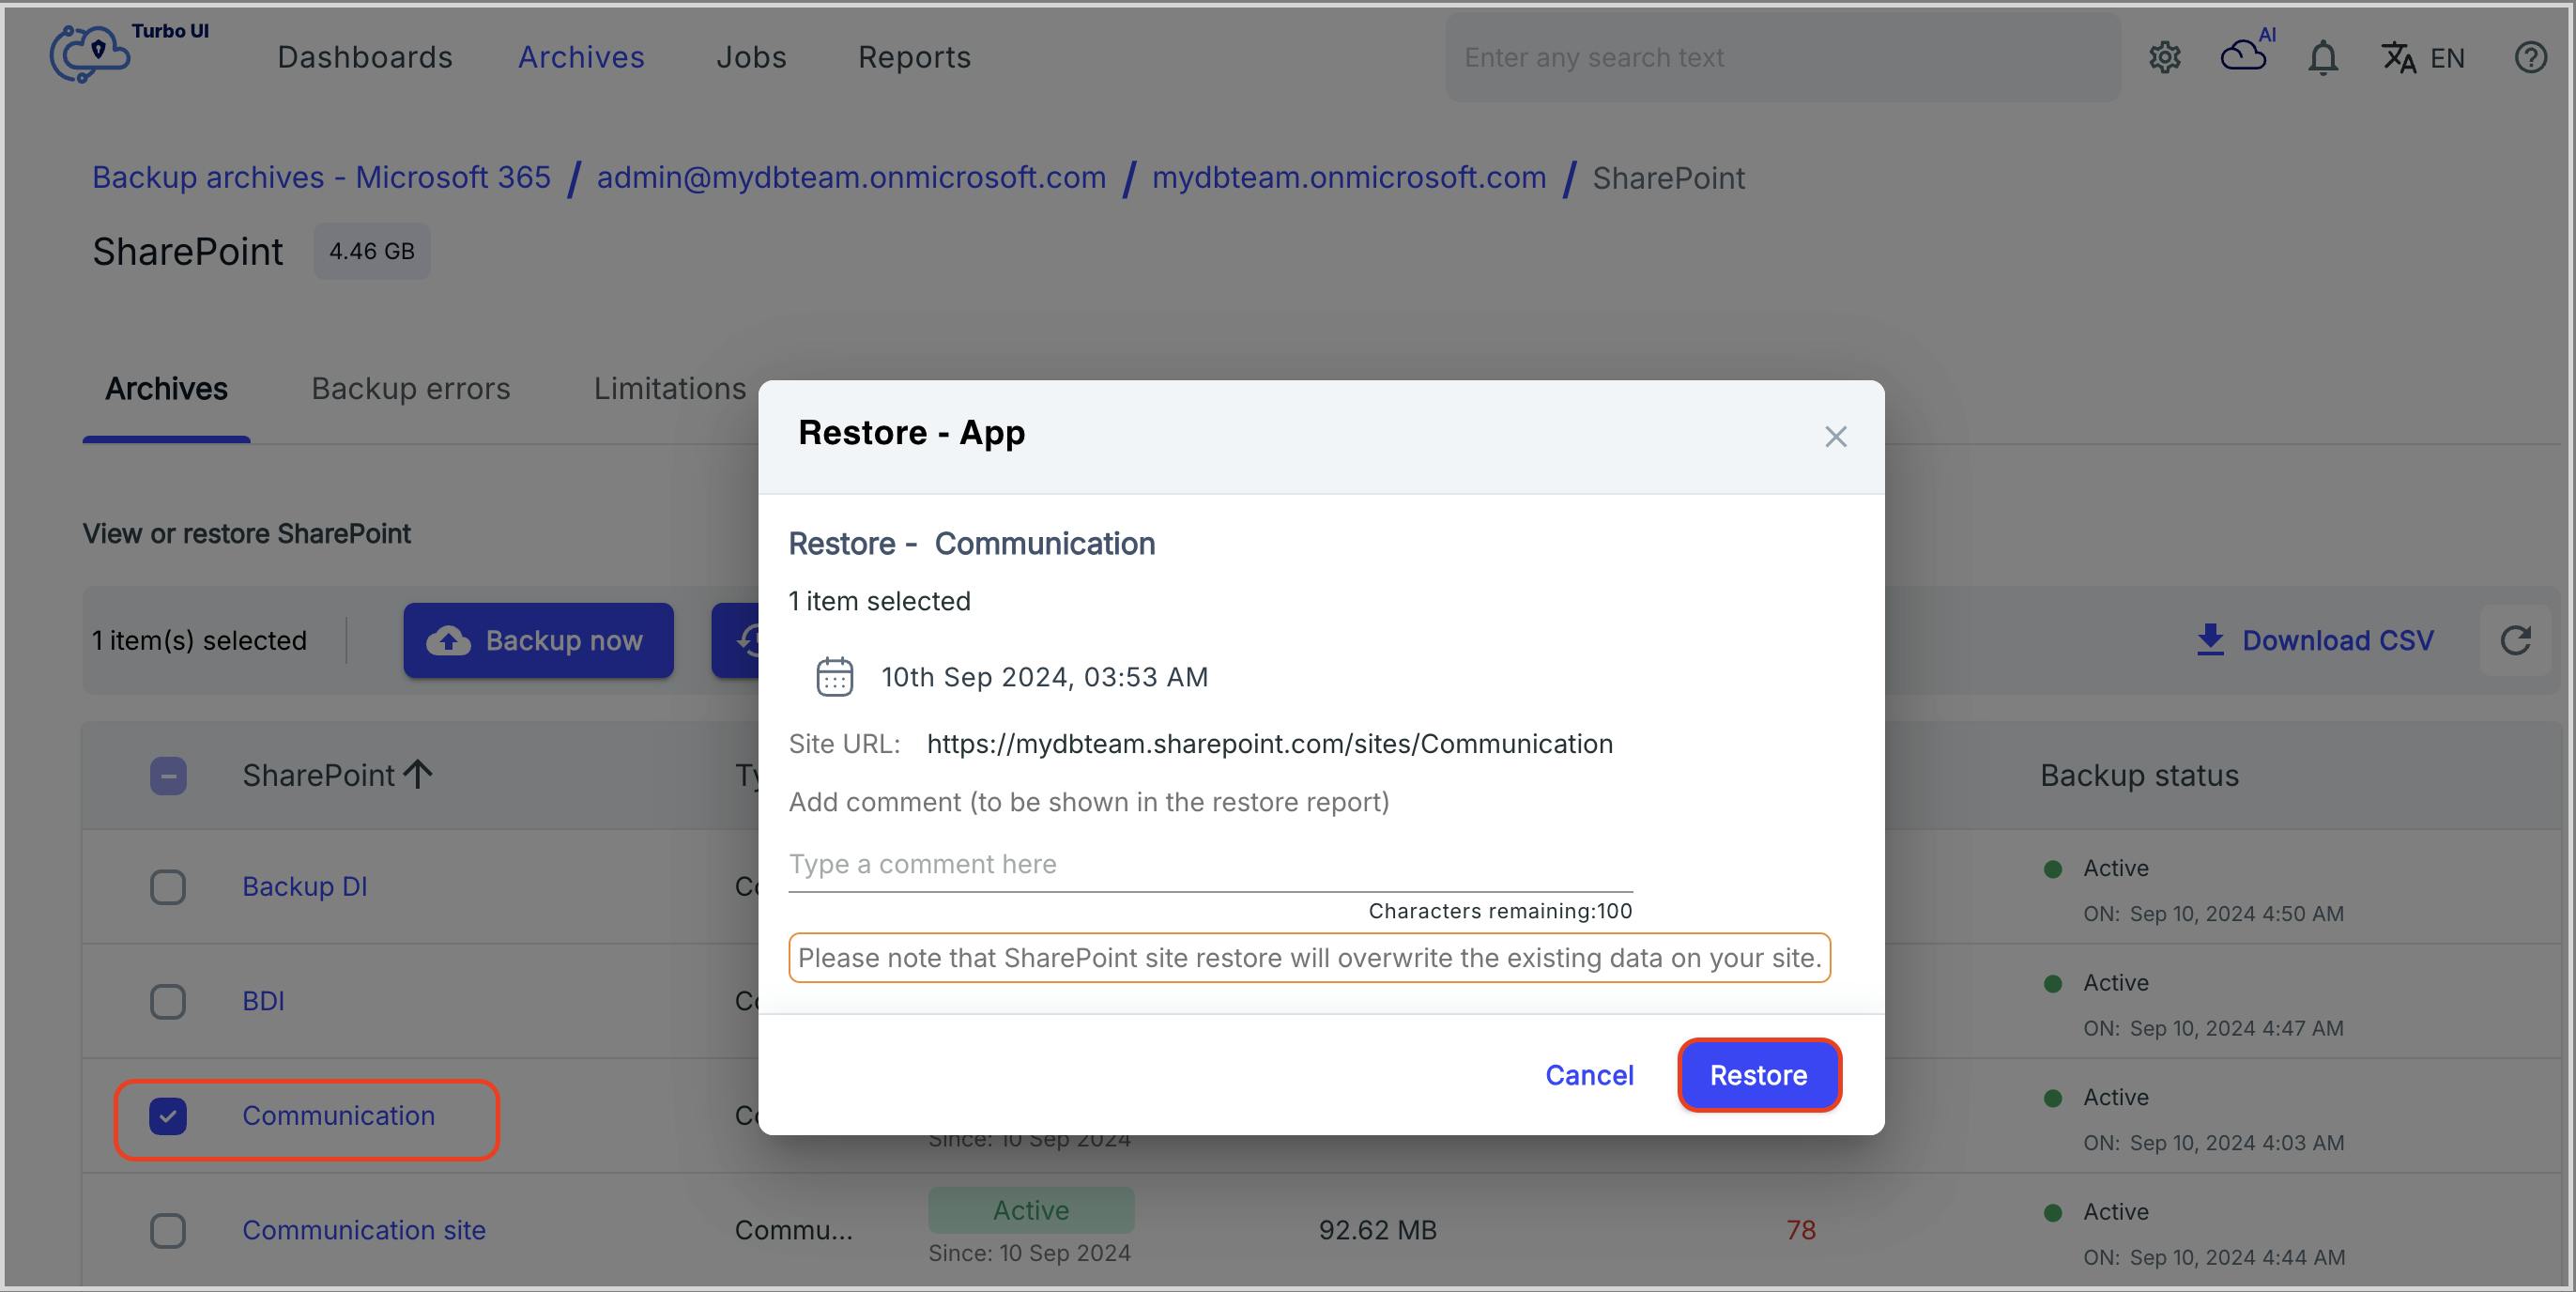This screenshot has height=1292, width=2576.
Task: Sort by the SharePoint column header
Action: (x=337, y=775)
